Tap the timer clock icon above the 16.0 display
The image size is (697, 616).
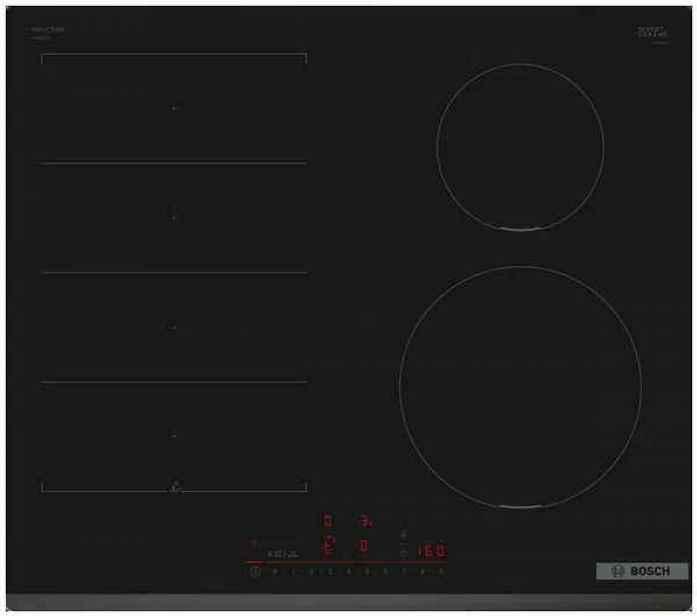(x=403, y=534)
